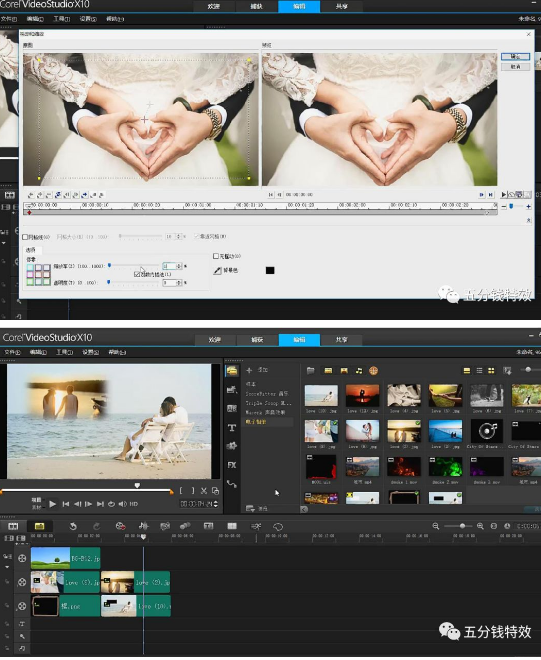Image resolution: width=541 pixels, height=660 pixels.
Task: Switch to Welcome tab in lower window
Action: point(215,340)
